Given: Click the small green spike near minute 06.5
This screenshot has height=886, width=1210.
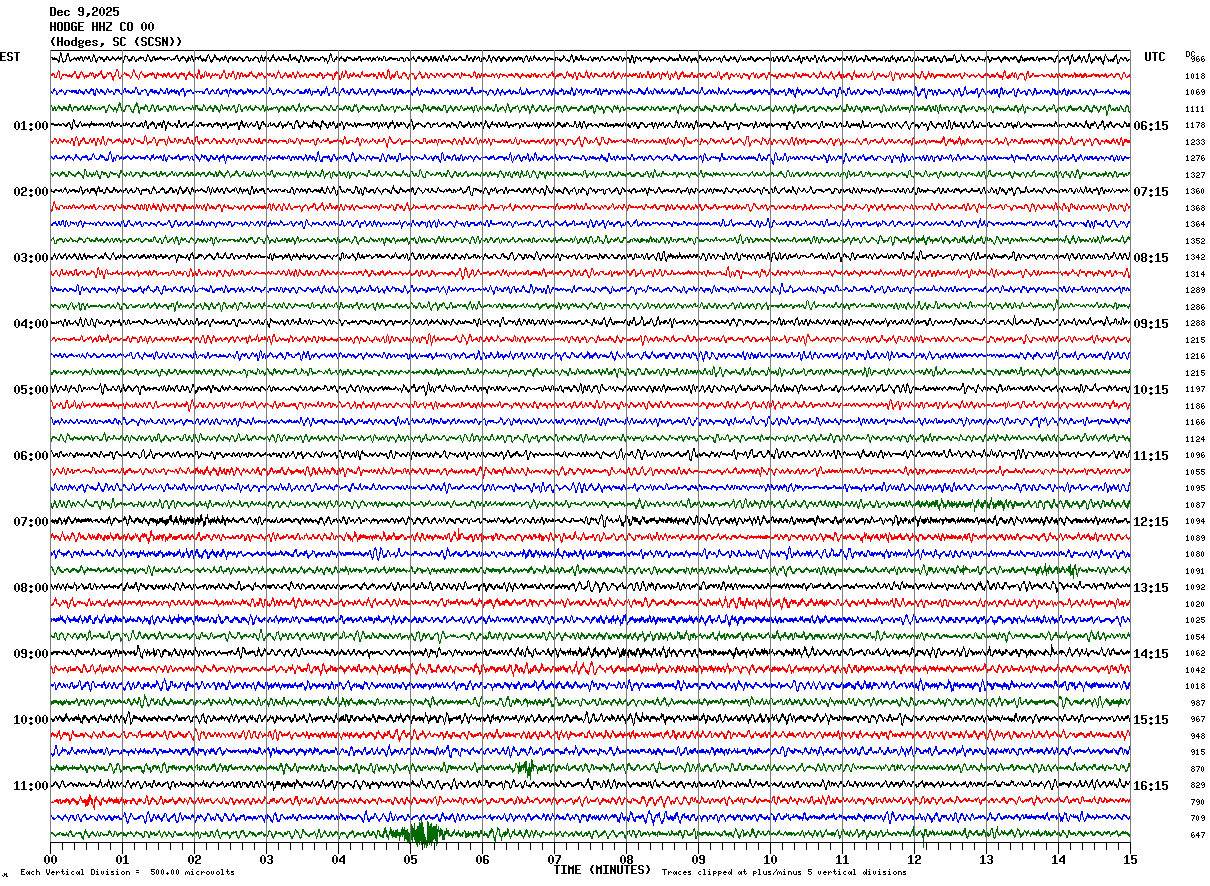Looking at the screenshot, I should 527,768.
